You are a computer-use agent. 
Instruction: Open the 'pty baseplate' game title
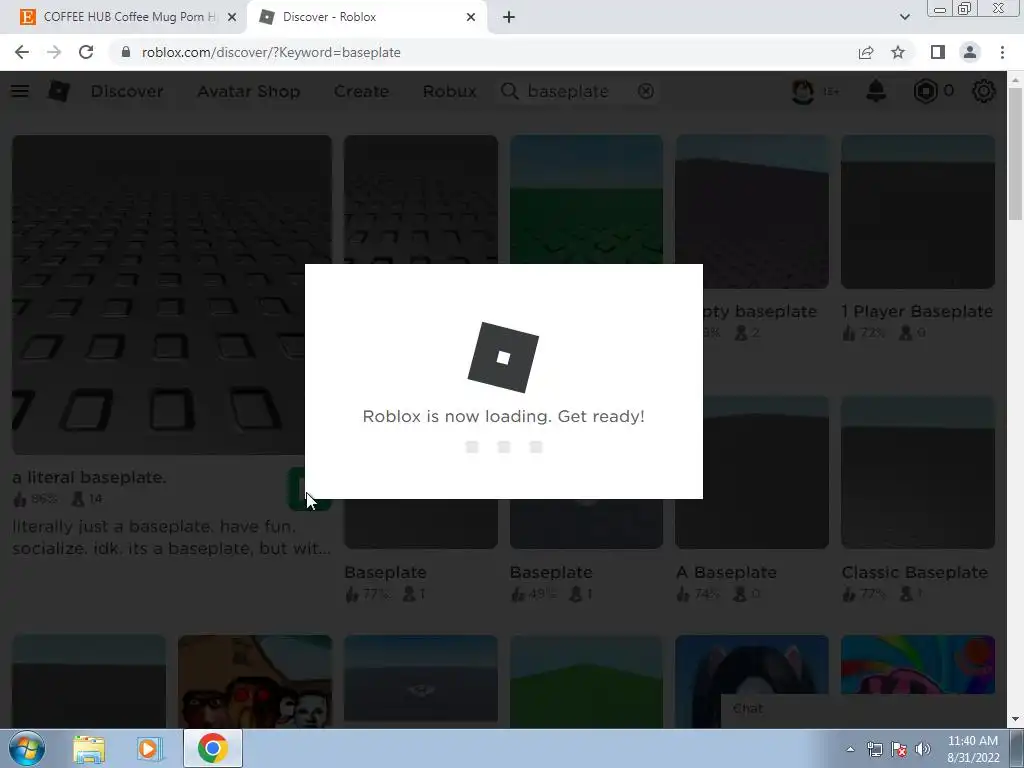760,312
